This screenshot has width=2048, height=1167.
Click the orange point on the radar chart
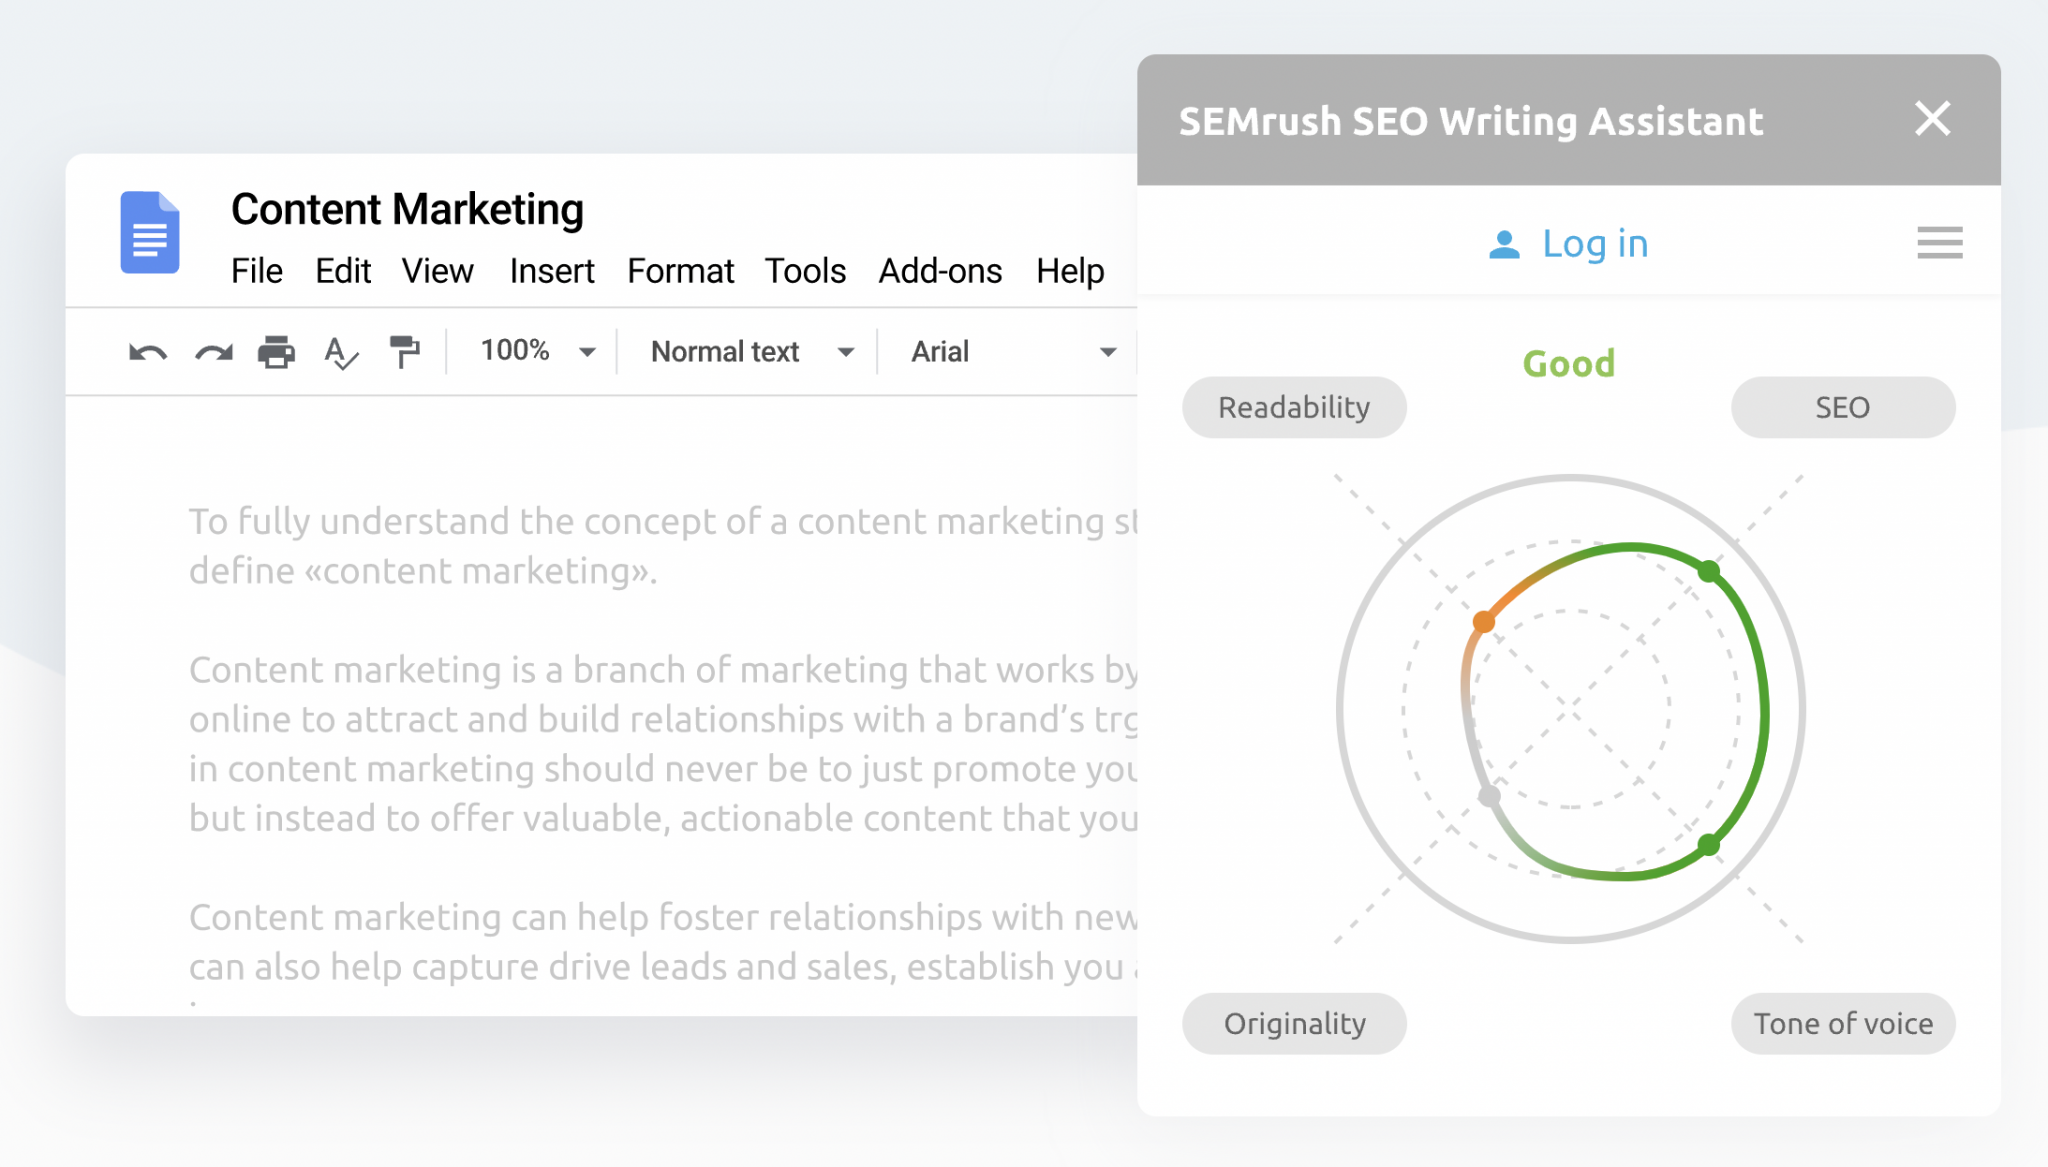coord(1484,622)
